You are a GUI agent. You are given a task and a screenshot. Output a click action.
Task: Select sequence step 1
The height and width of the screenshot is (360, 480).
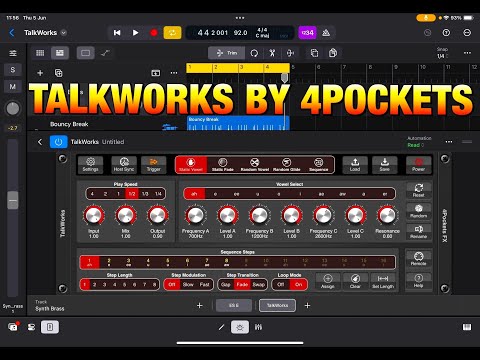tap(89, 262)
